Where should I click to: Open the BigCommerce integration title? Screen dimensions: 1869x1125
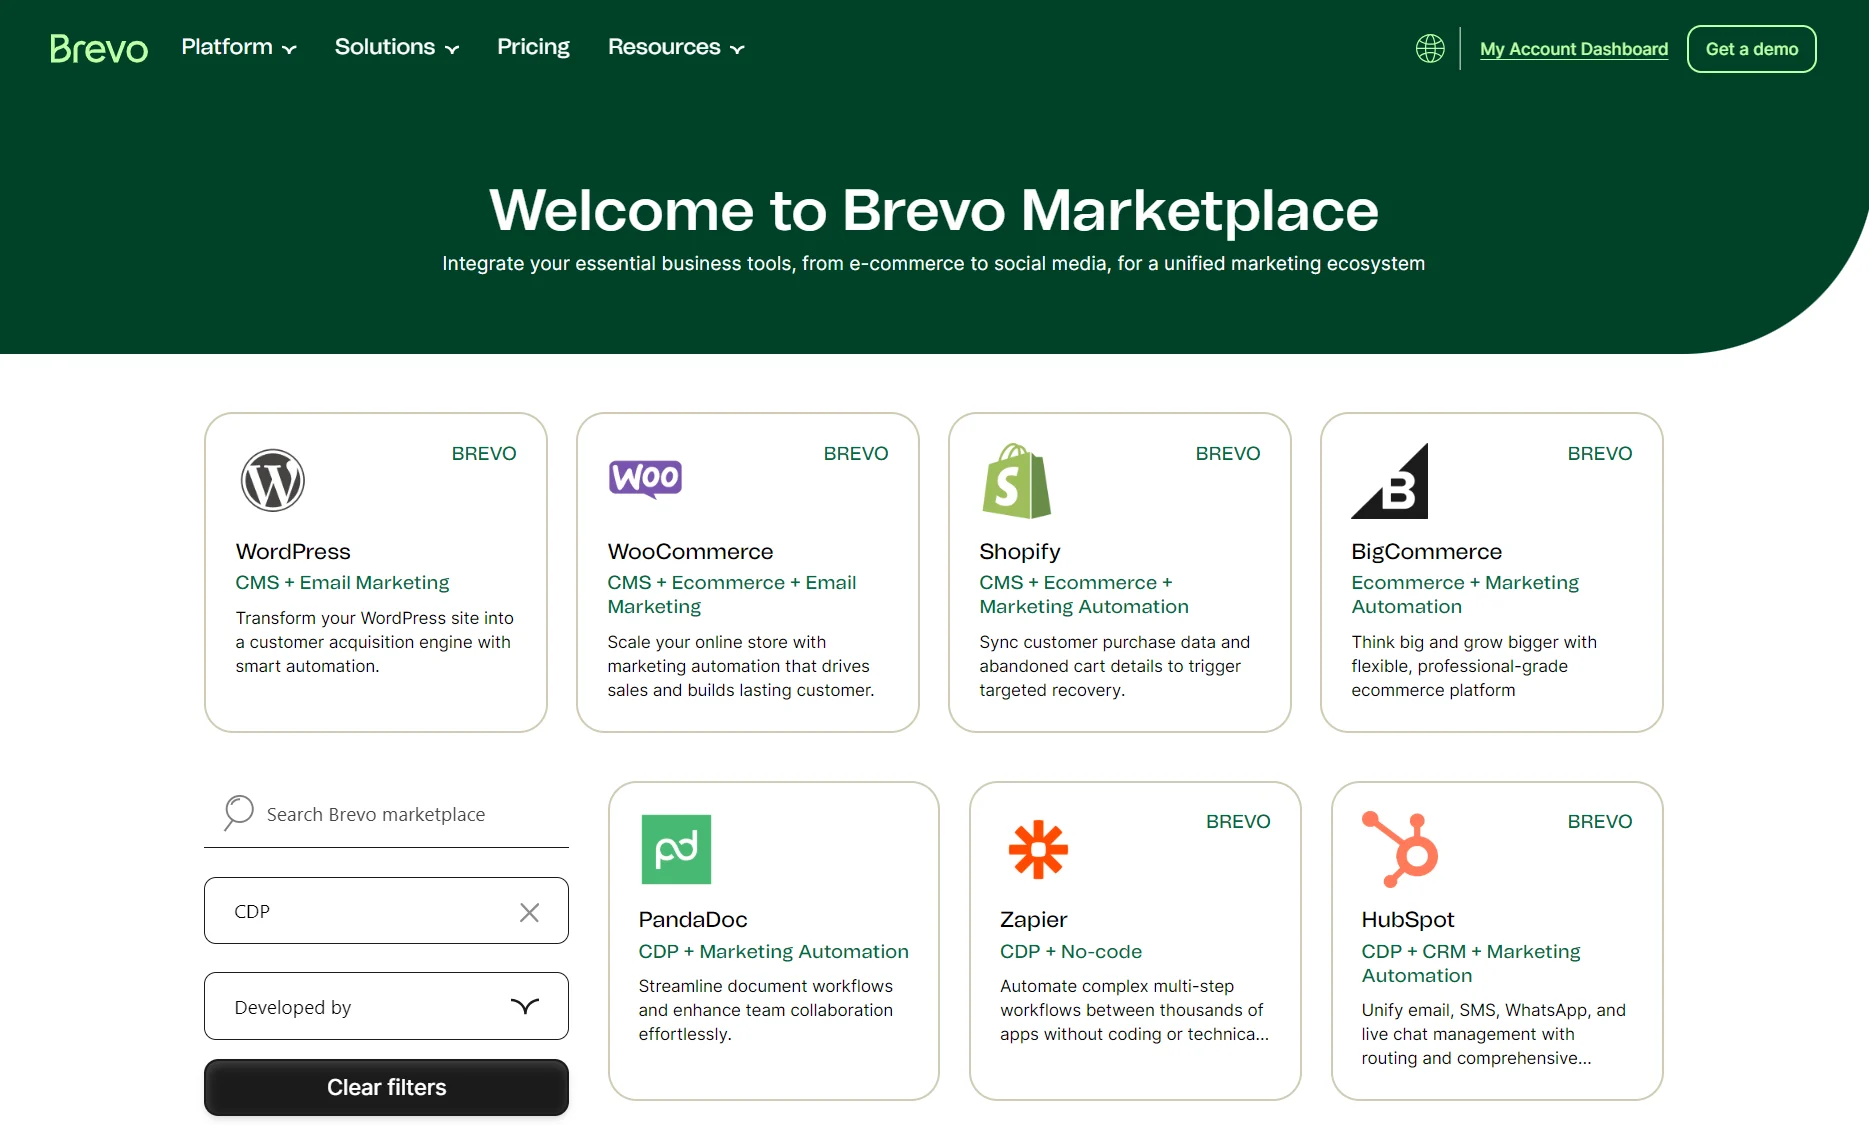(1426, 552)
